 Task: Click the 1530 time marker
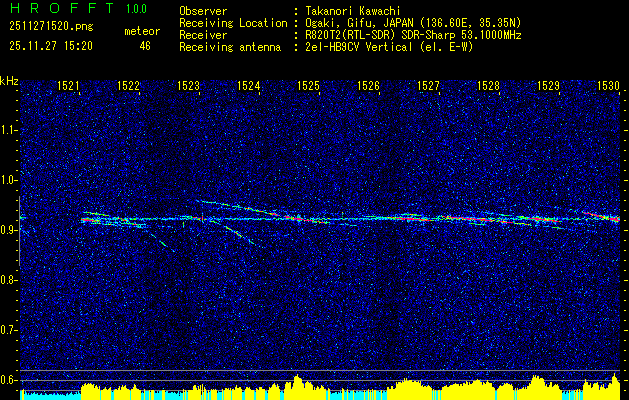609,85
